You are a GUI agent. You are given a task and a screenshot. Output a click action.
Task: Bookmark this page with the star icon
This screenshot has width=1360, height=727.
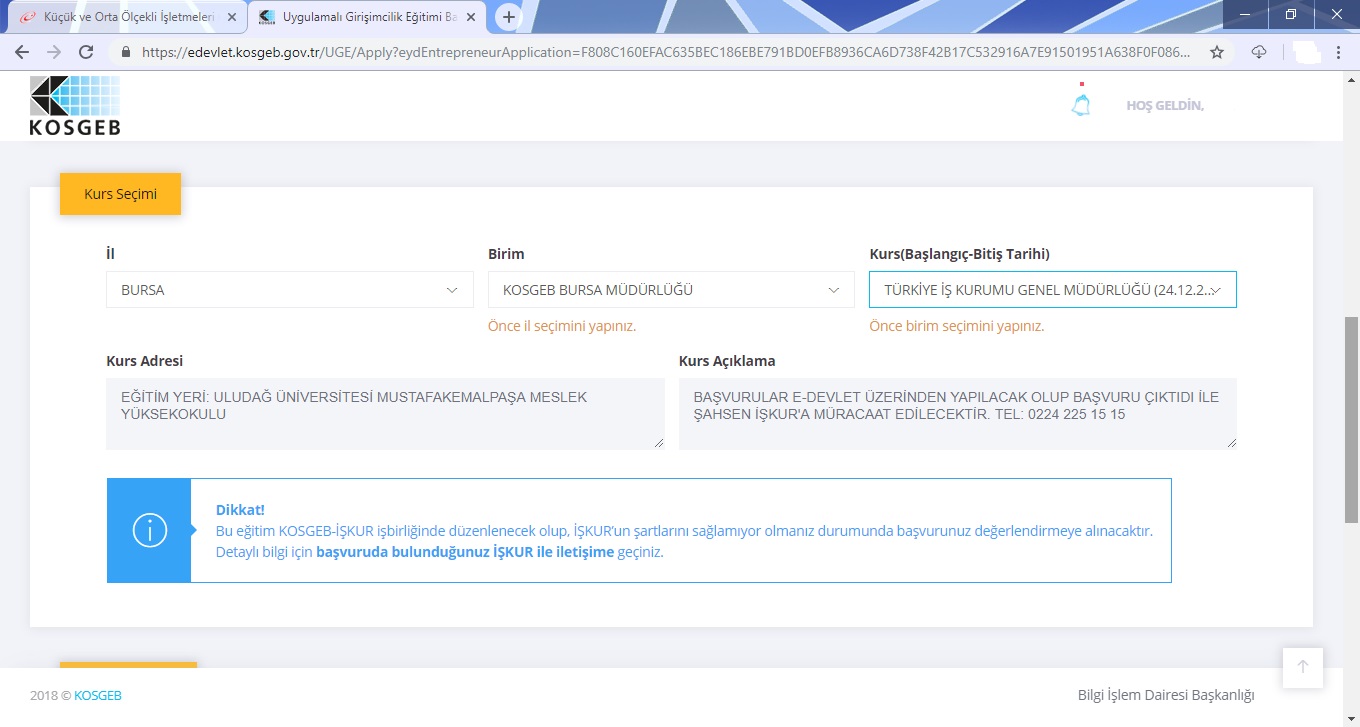1217,52
